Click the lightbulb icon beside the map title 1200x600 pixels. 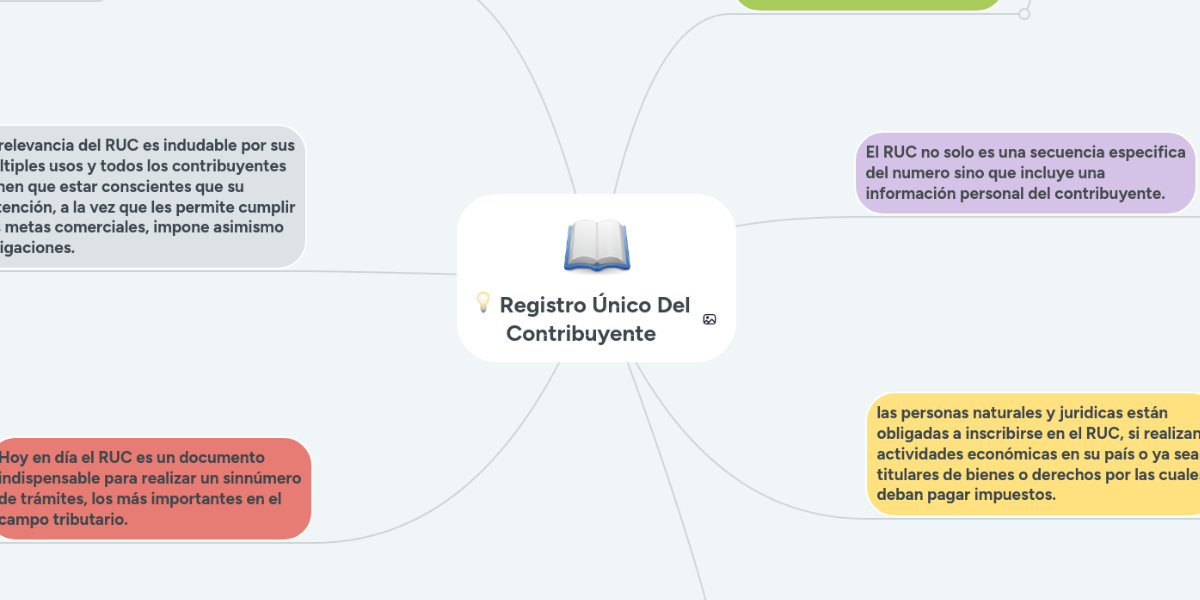click(x=482, y=302)
